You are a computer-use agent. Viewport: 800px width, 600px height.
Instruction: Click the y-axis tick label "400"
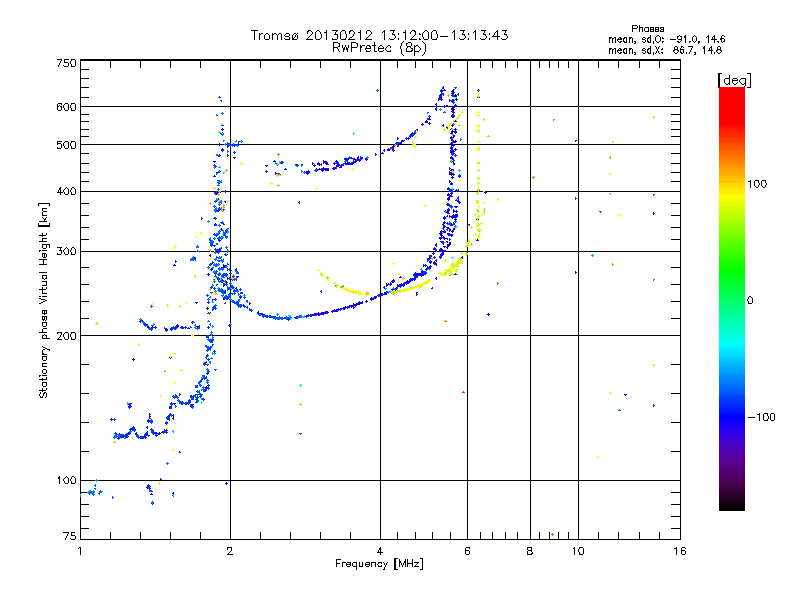[x=66, y=191]
